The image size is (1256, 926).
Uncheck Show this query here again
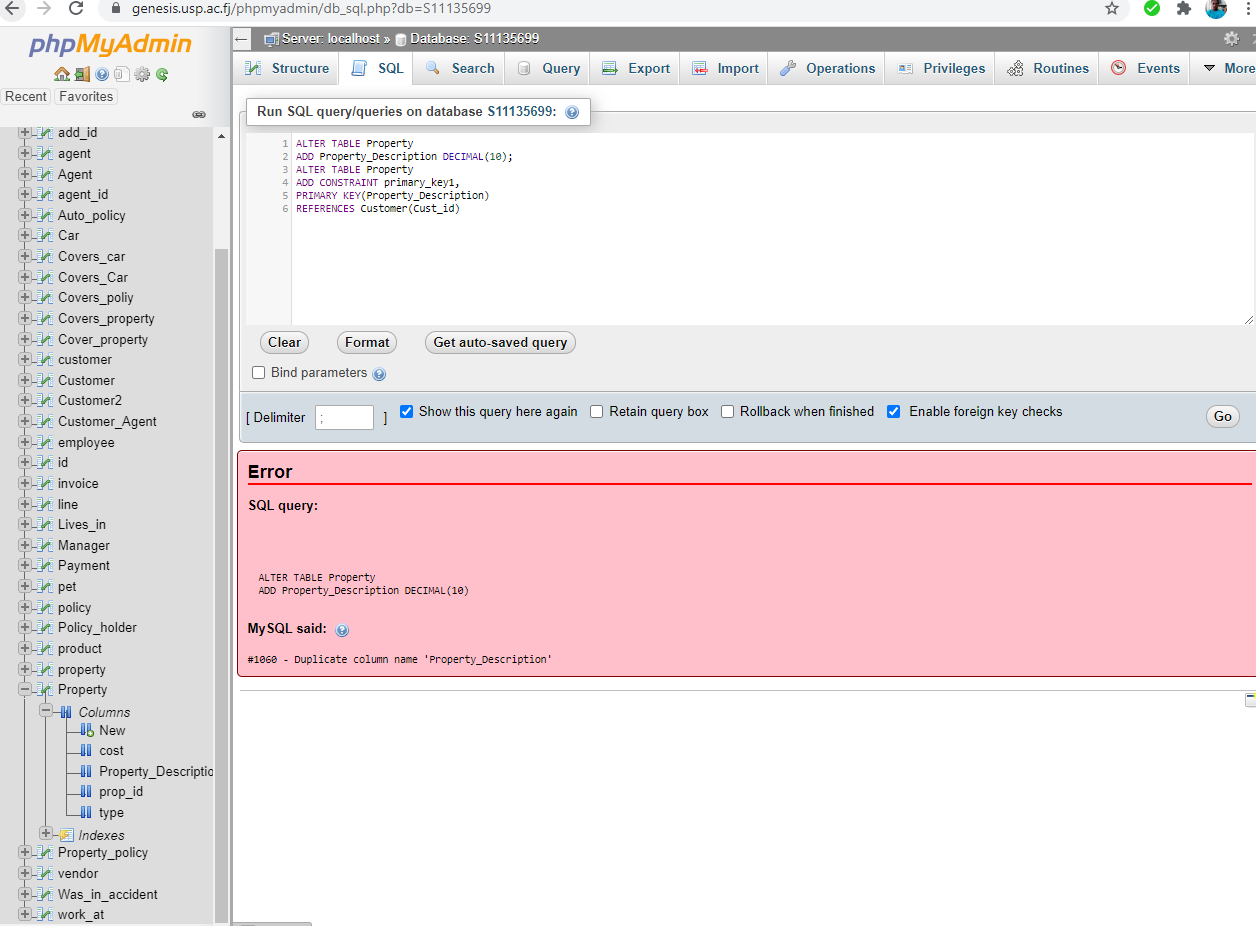pos(407,411)
